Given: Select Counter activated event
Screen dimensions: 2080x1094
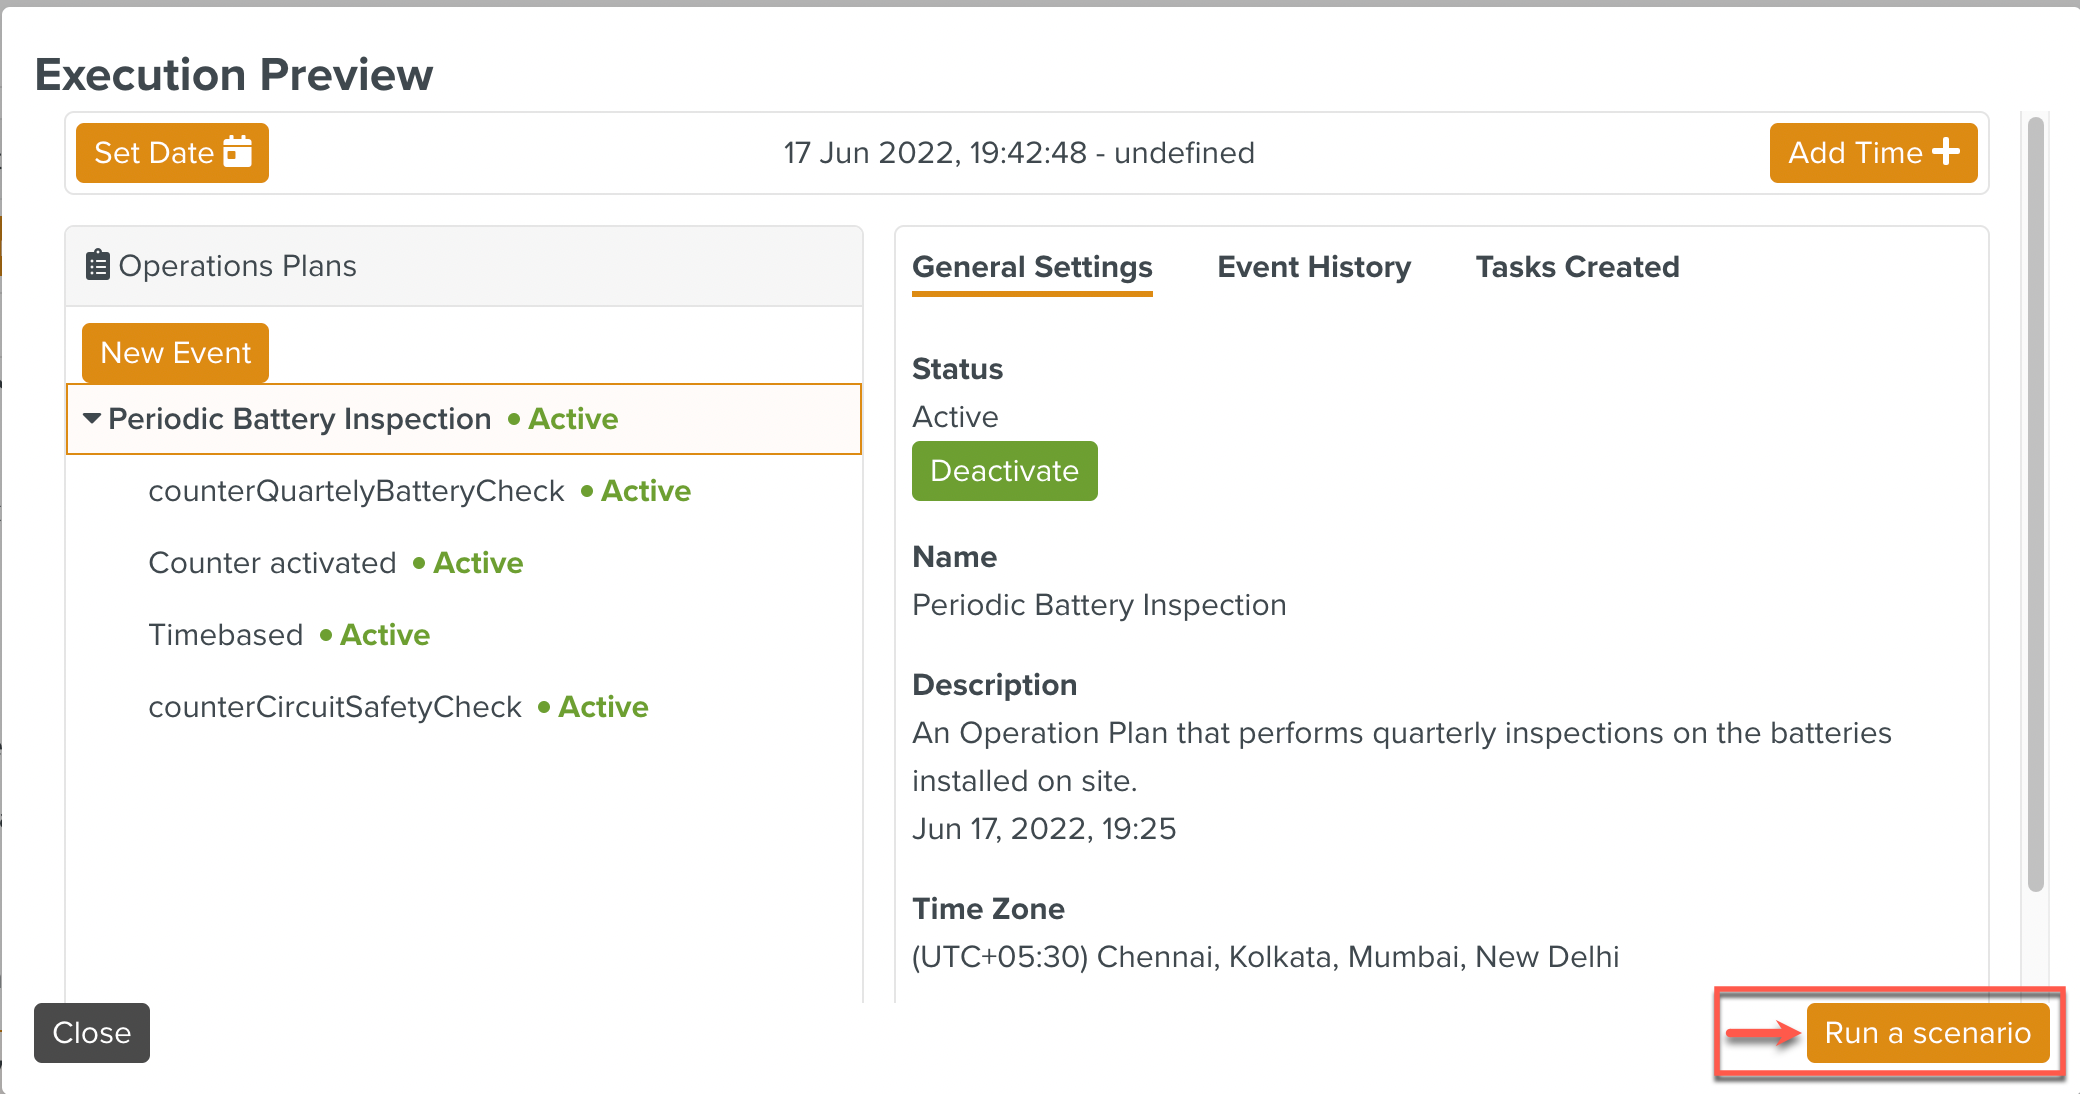Looking at the screenshot, I should pos(272,563).
